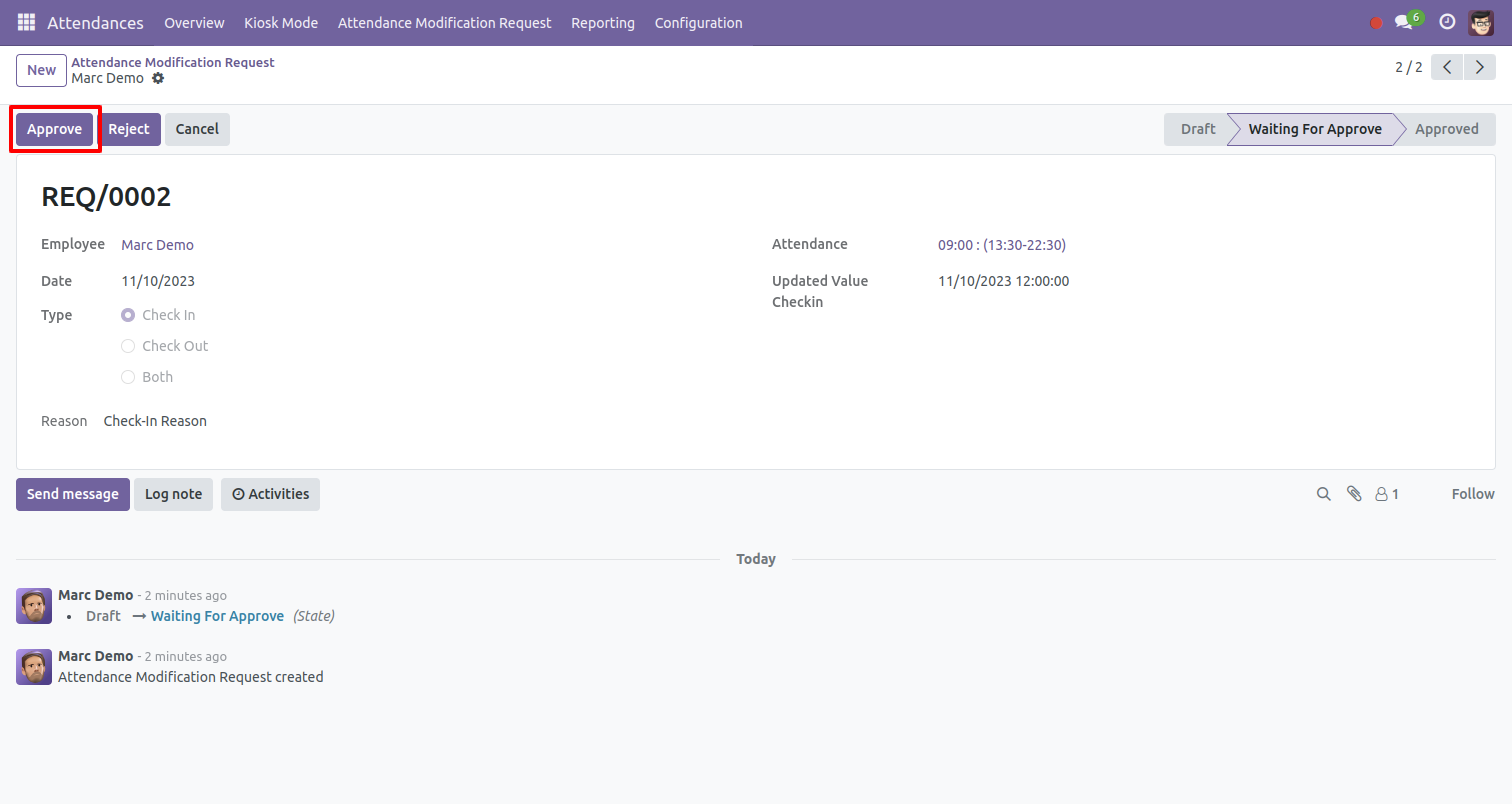Open Attendance Modification Request menu

445,22
